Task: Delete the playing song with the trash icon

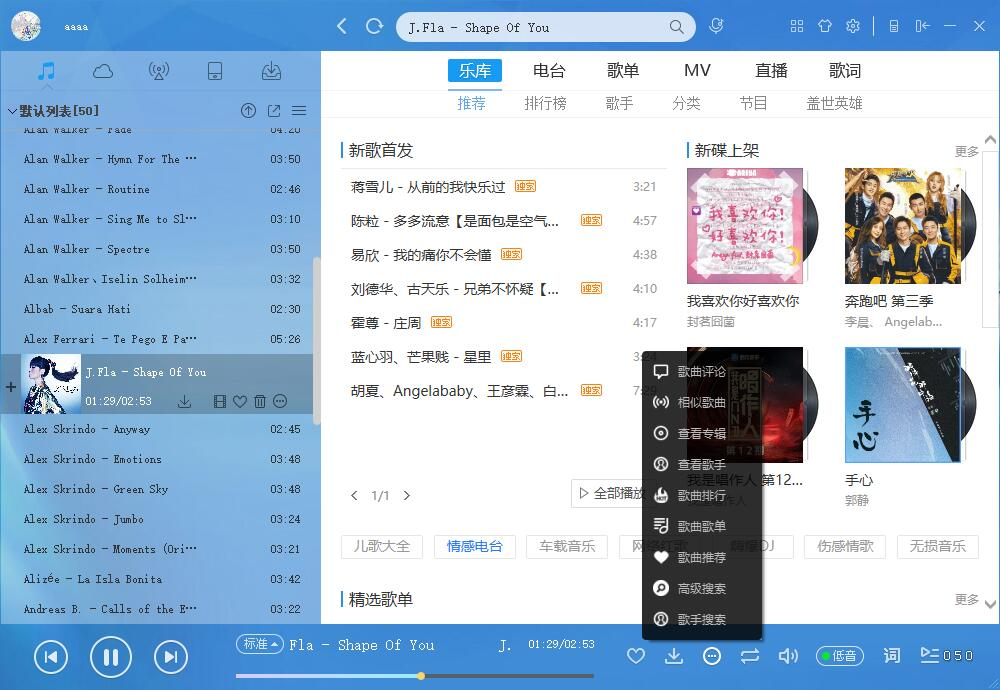Action: [x=260, y=401]
